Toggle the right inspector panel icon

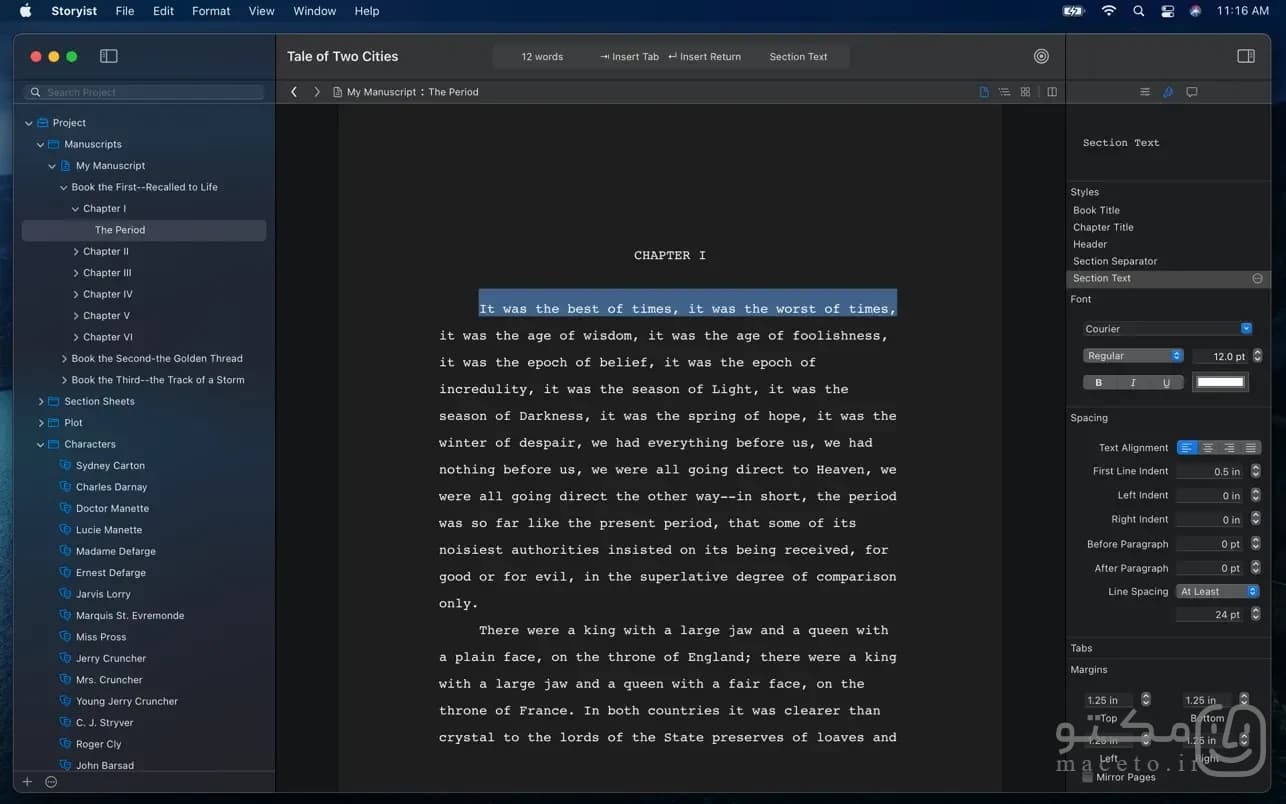click(x=1246, y=56)
